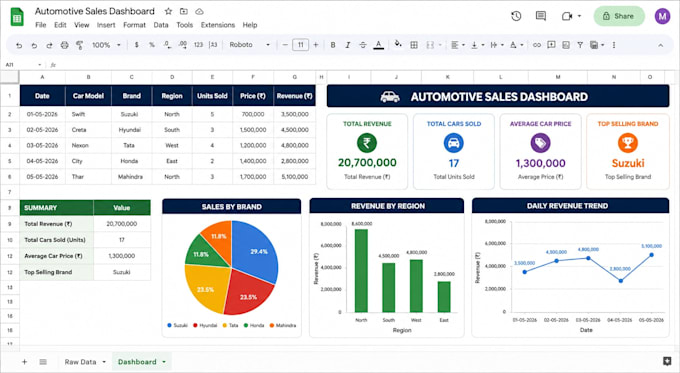680x373 pixels.
Task: Decrease decimal places in the toolbar
Action: [167, 45]
